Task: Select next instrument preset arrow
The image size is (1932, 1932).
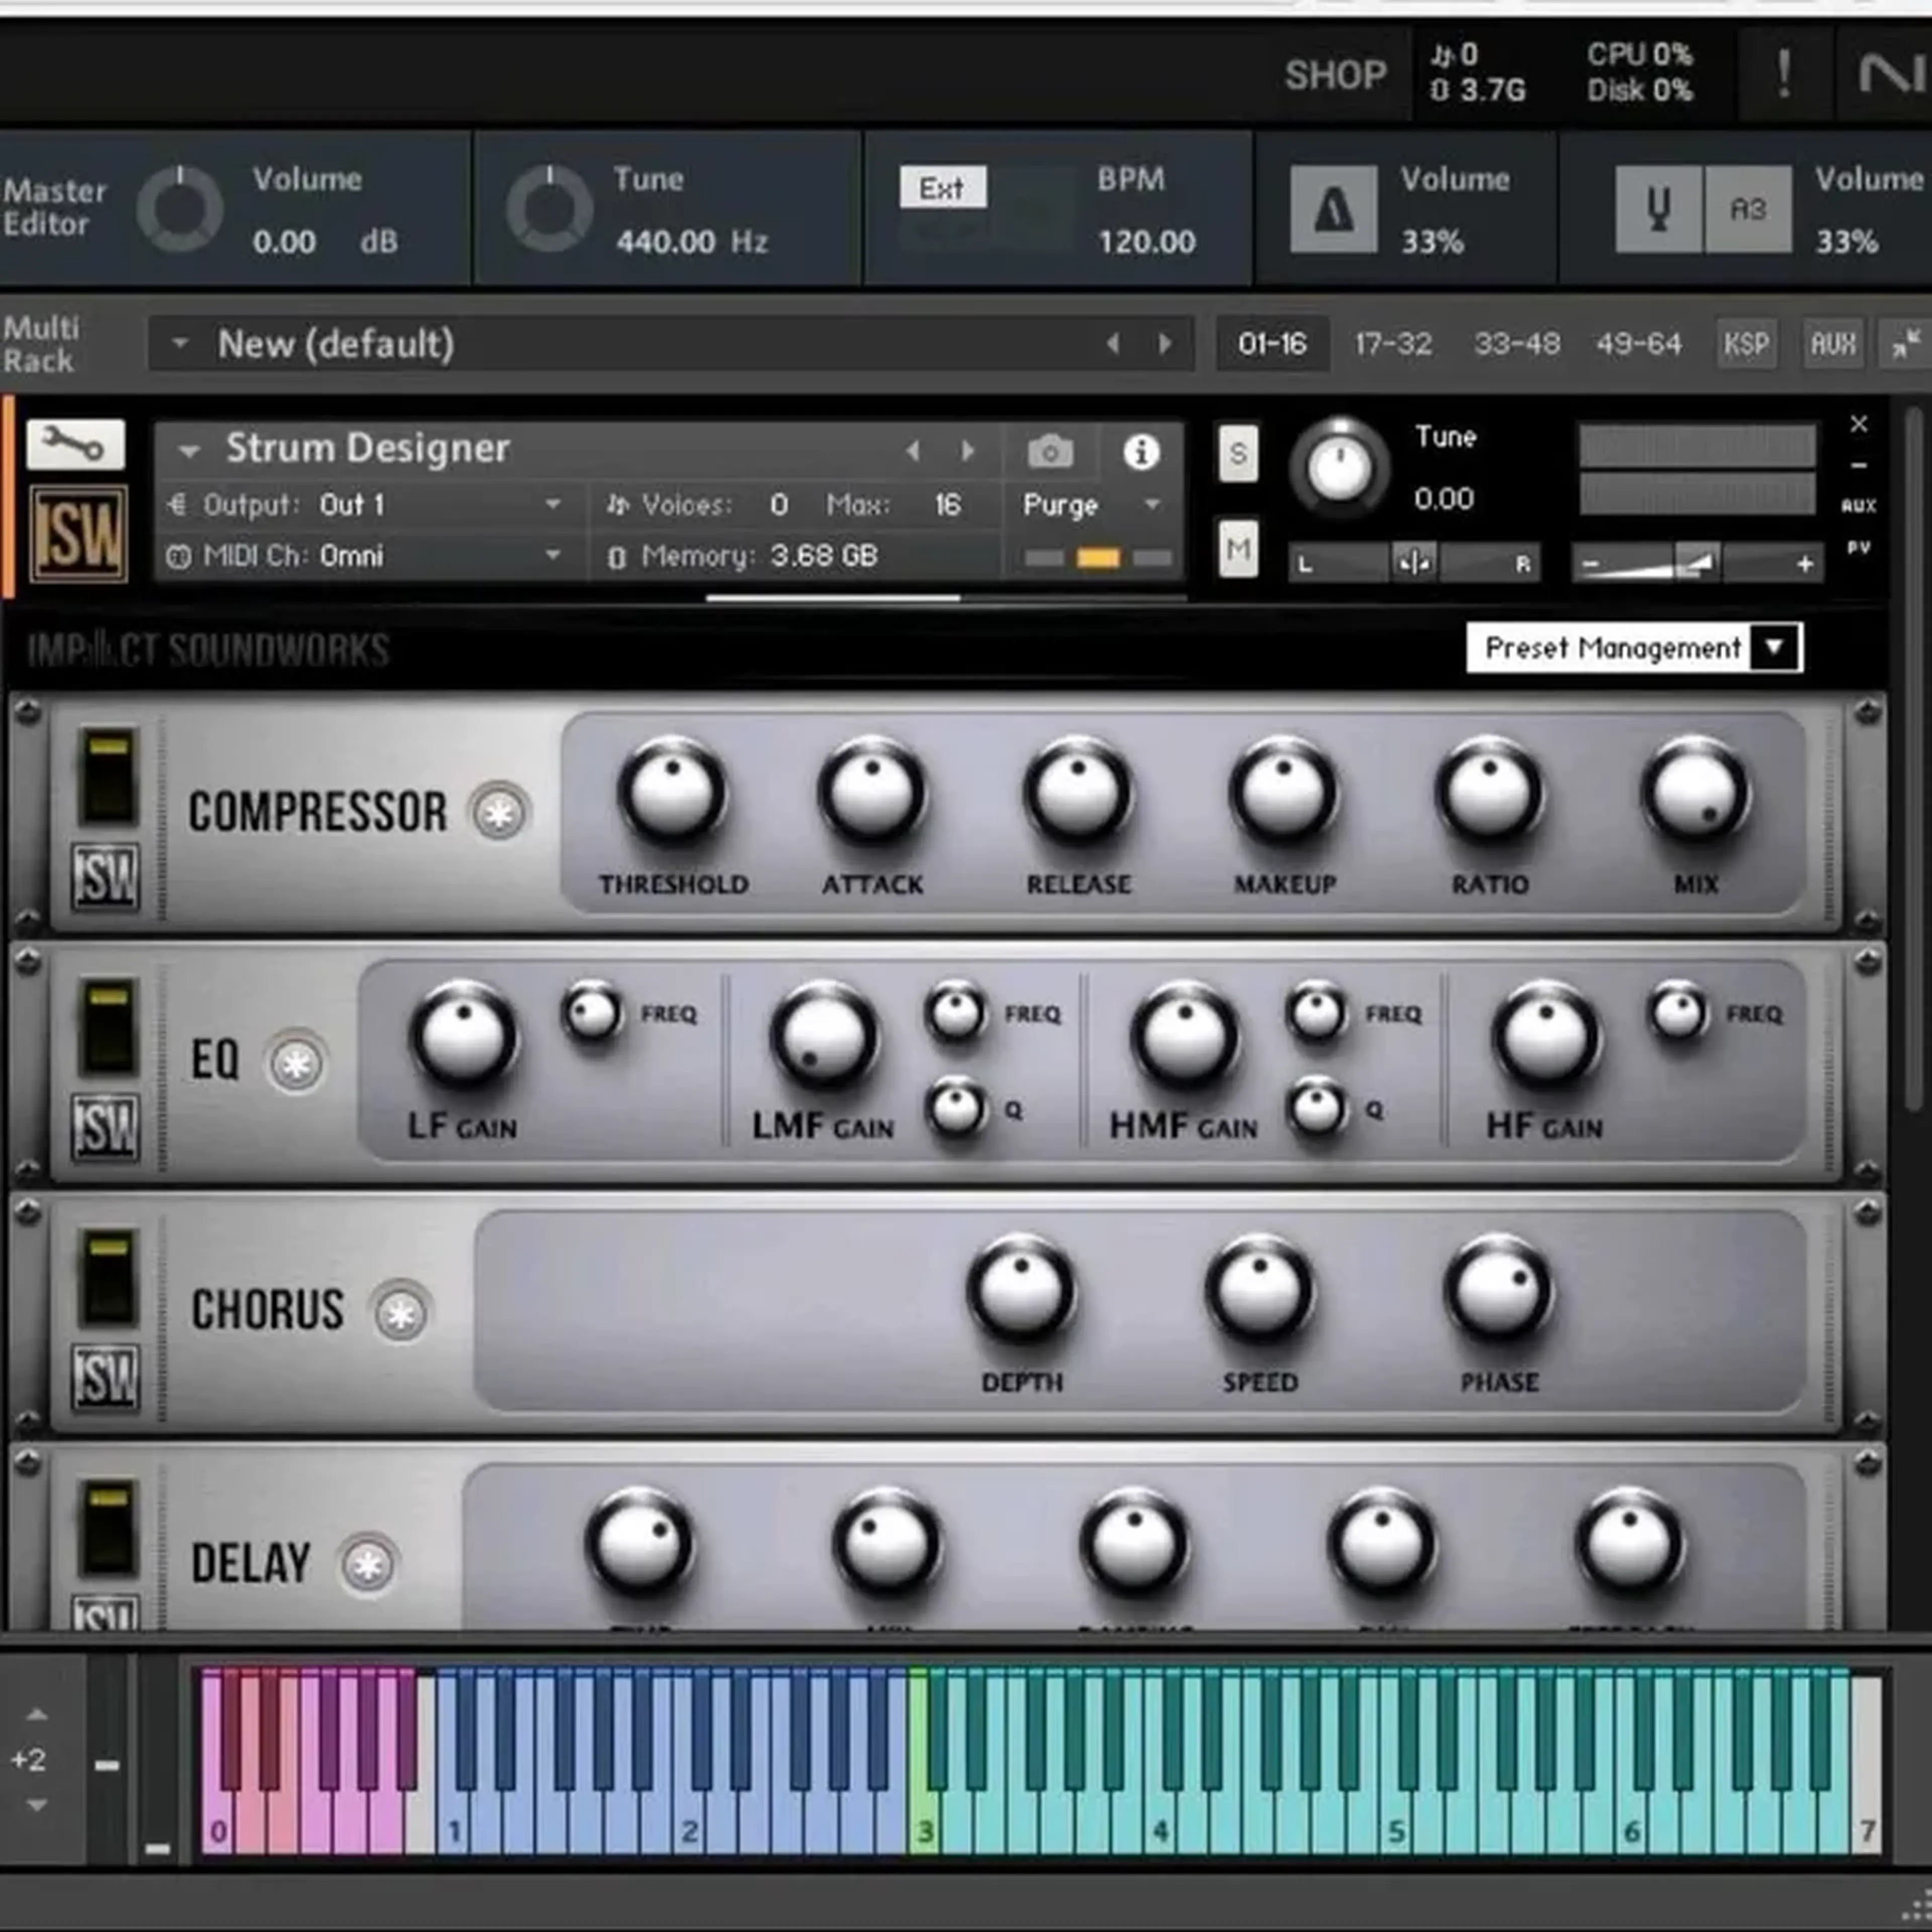Action: [x=967, y=451]
